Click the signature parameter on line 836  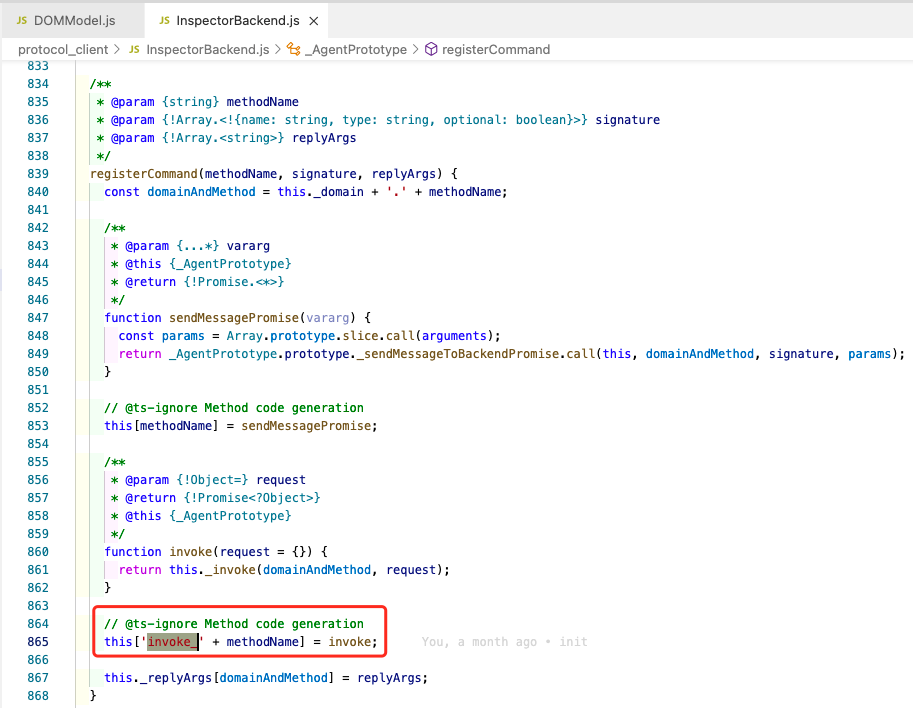[x=627, y=119]
